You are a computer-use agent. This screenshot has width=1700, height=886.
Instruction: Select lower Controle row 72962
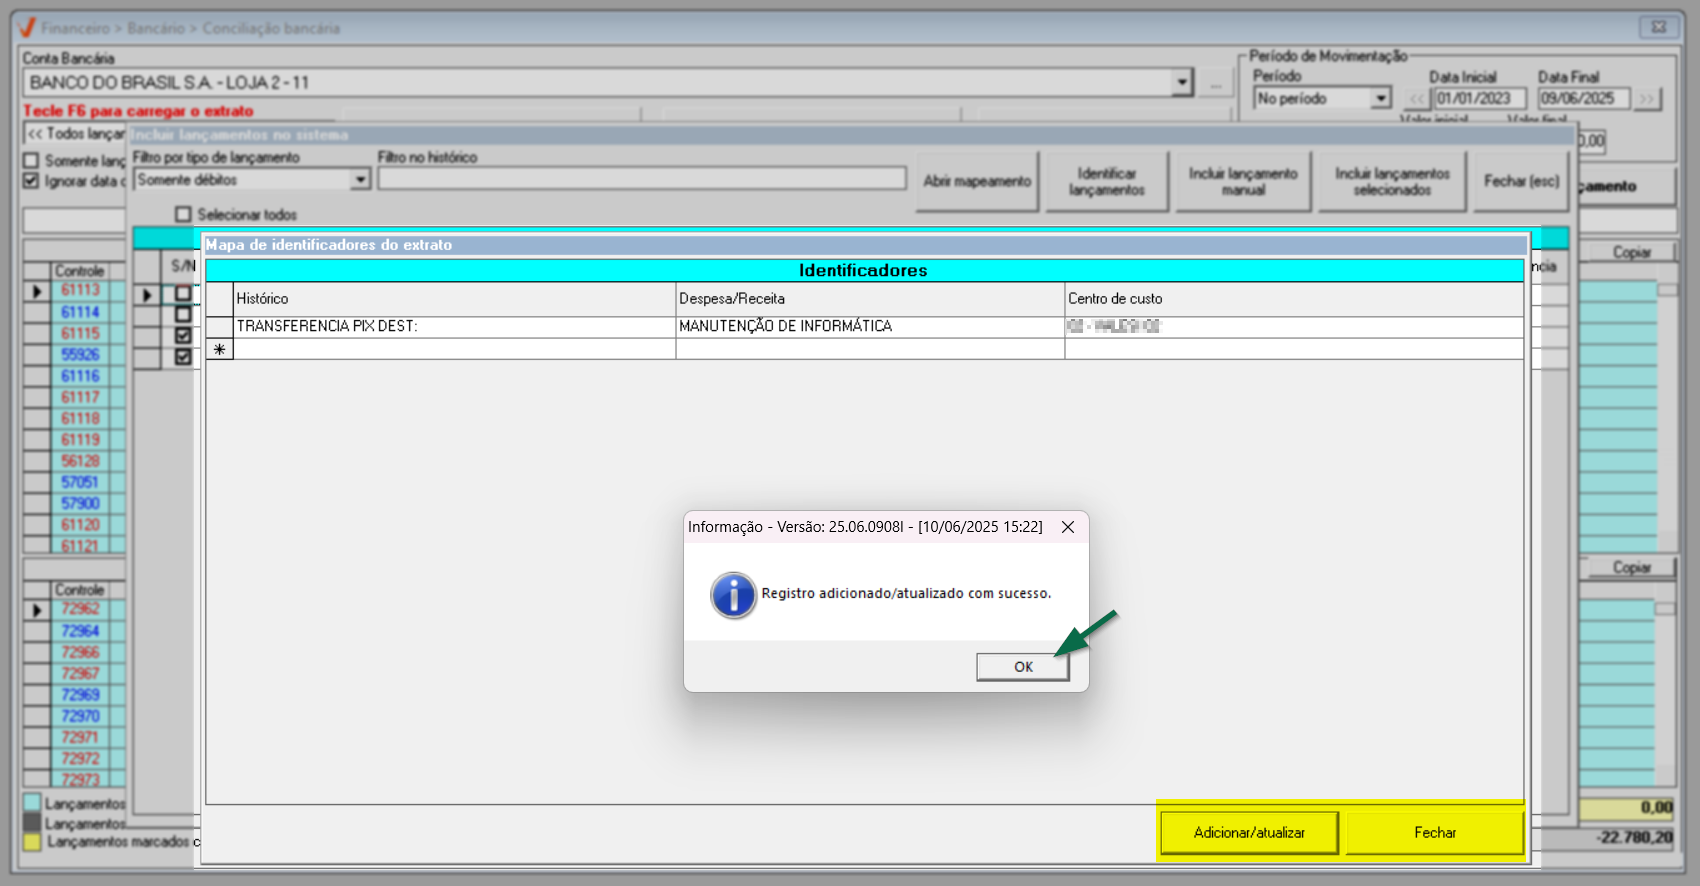tap(81, 609)
